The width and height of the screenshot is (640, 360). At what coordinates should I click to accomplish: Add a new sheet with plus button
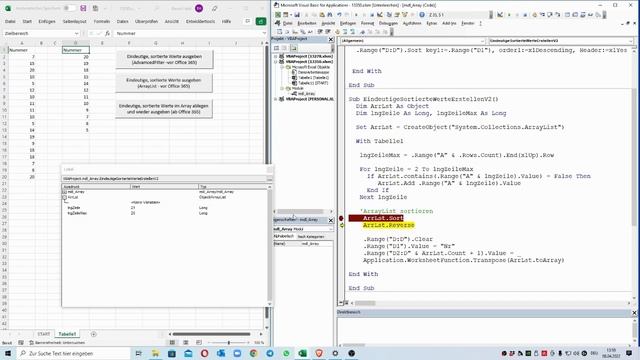coord(93,334)
